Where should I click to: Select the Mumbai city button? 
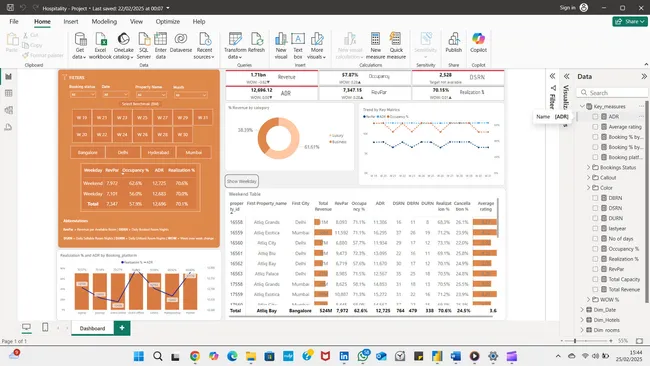194,153
